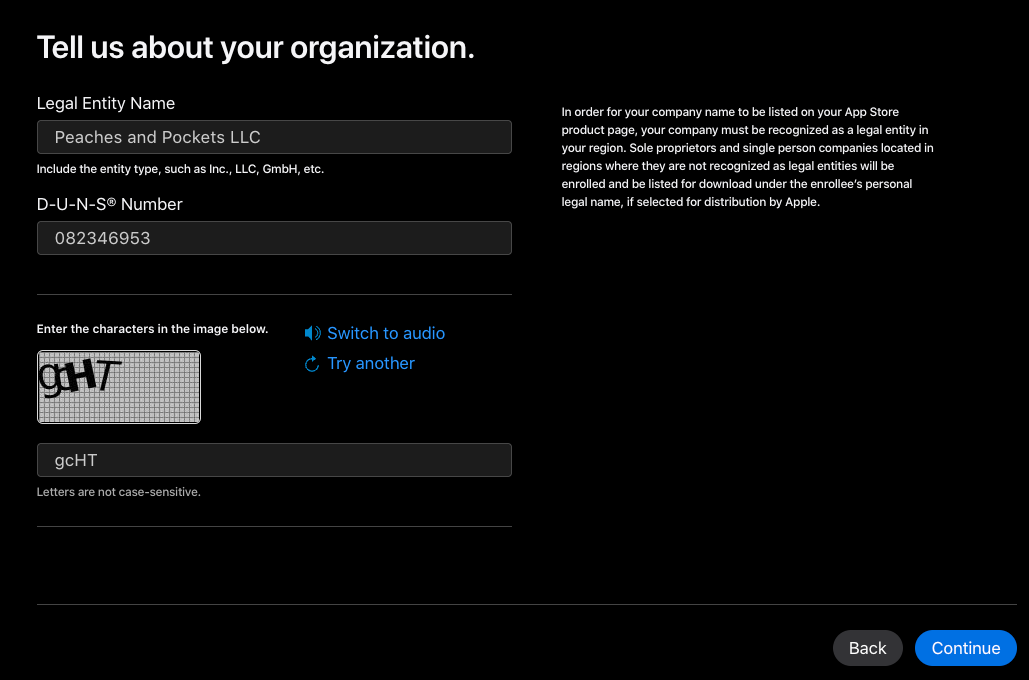1029x680 pixels.
Task: Select the captcha answer field containing gcHT
Action: (x=274, y=460)
